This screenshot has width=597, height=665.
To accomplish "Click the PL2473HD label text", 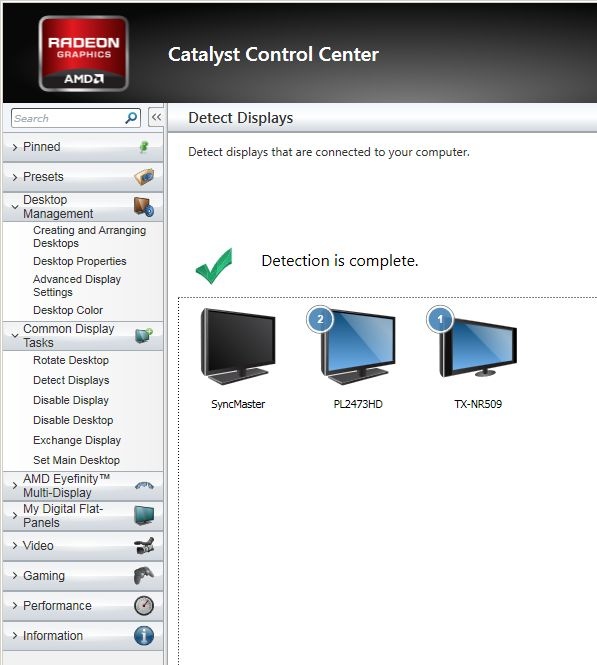I will click(x=358, y=404).
